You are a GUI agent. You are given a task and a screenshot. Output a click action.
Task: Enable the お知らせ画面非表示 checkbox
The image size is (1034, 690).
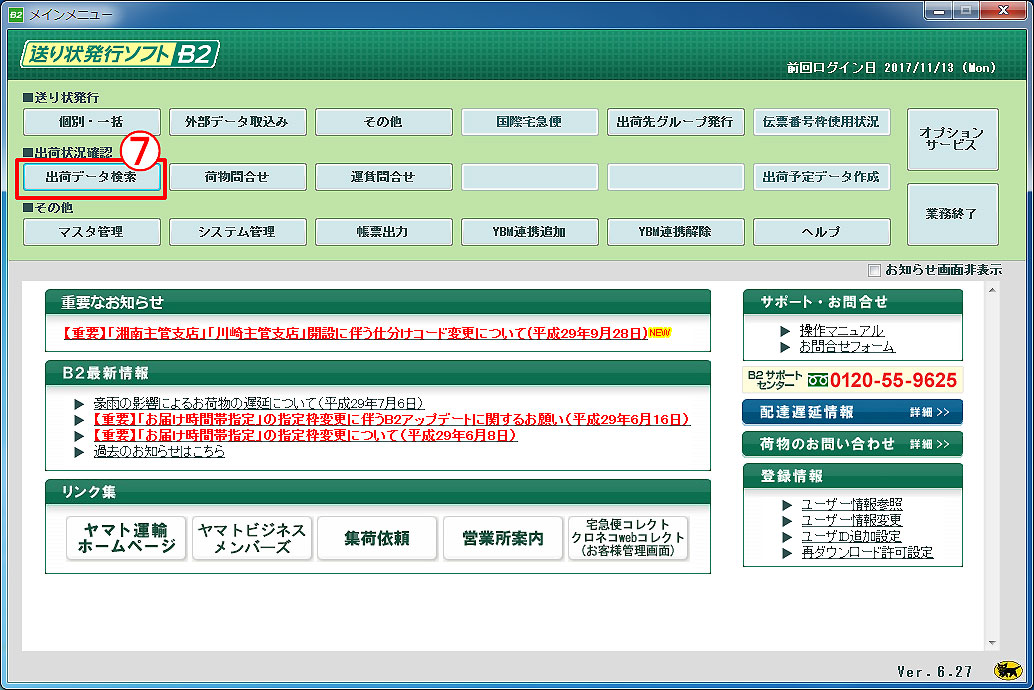(875, 270)
